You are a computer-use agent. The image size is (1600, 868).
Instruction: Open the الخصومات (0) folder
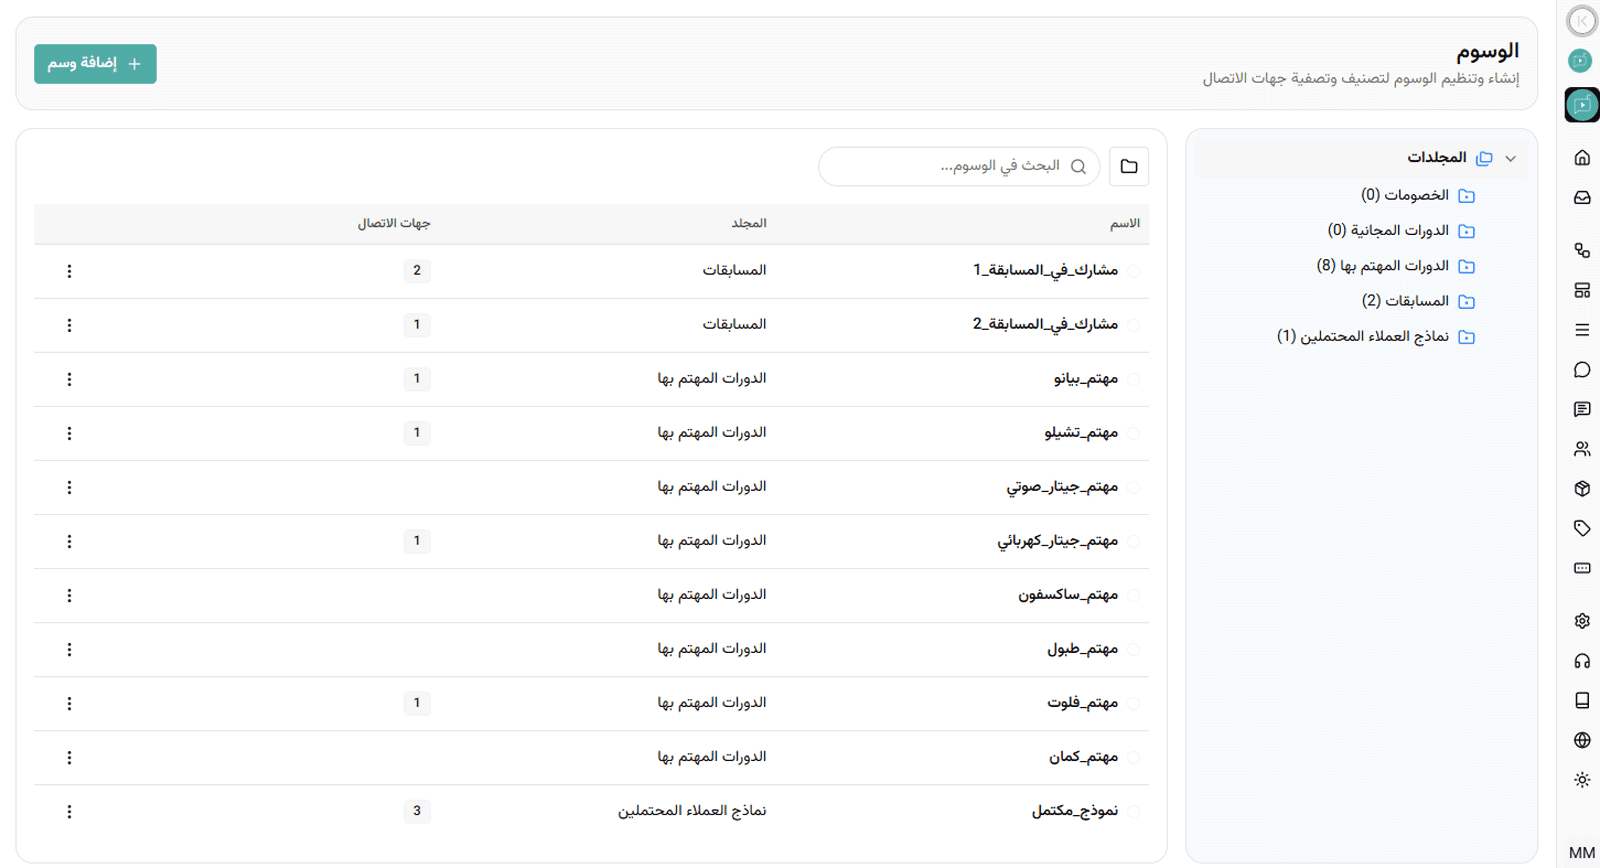(1418, 195)
